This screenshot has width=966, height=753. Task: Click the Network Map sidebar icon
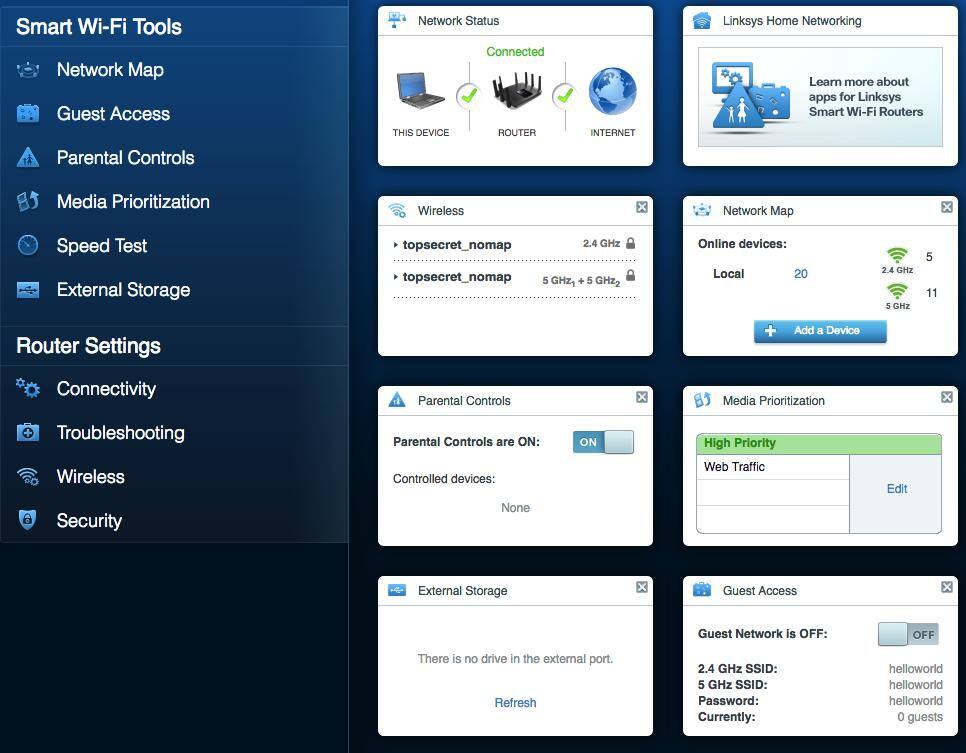pyautogui.click(x=28, y=70)
